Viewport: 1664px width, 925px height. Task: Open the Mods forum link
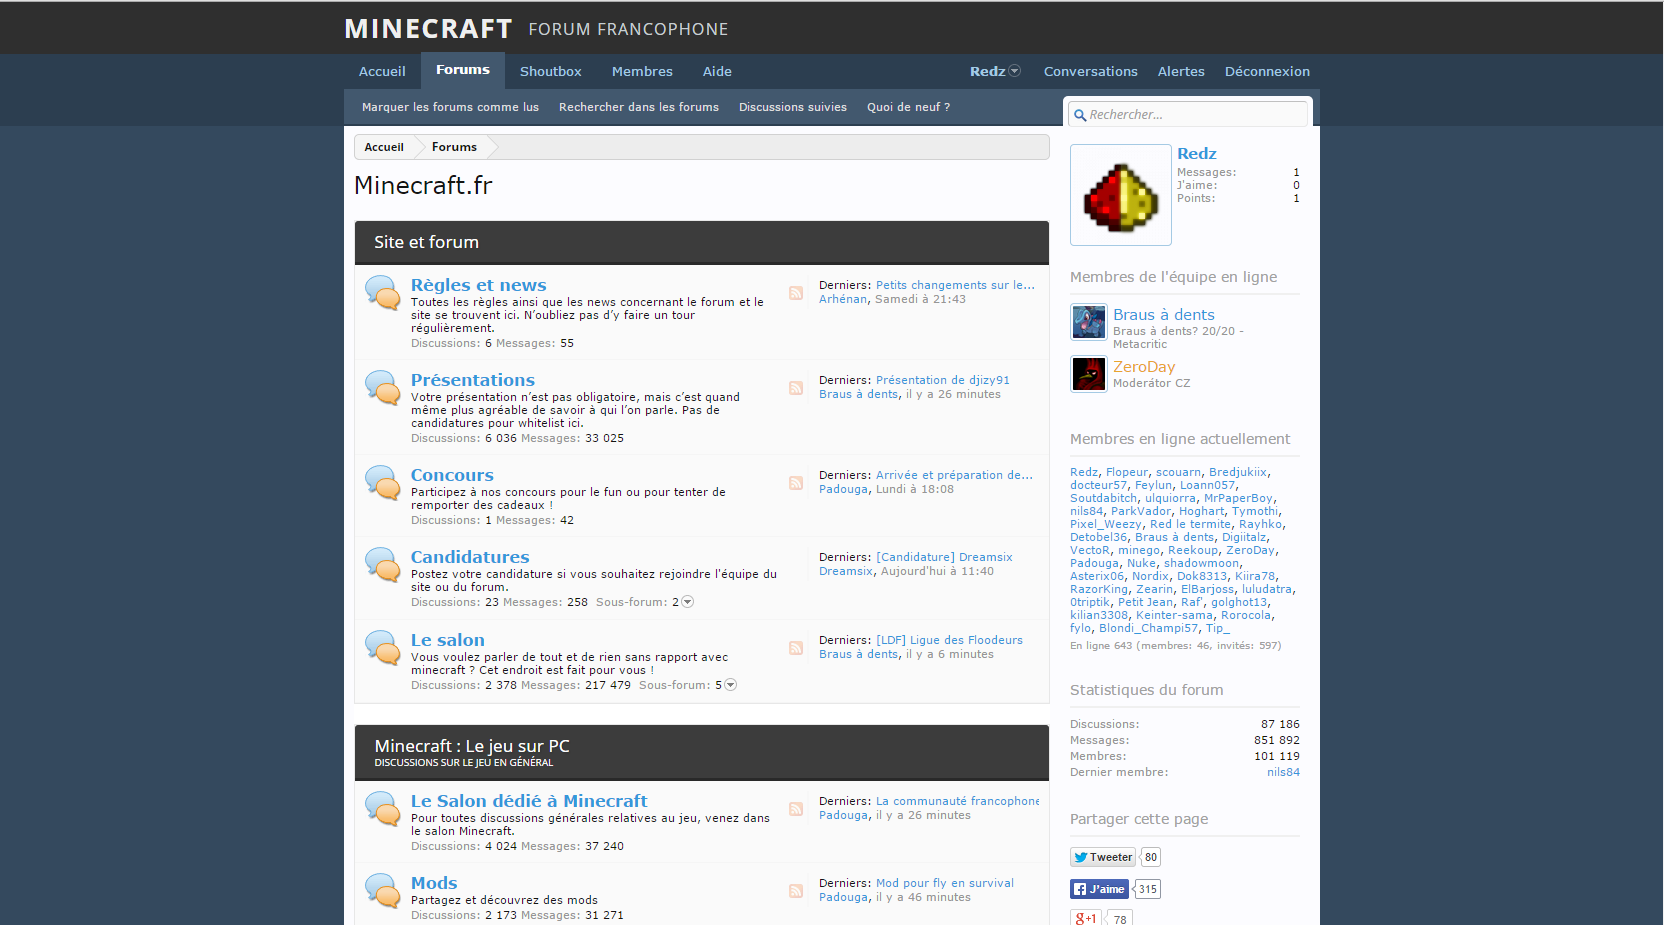click(x=434, y=883)
